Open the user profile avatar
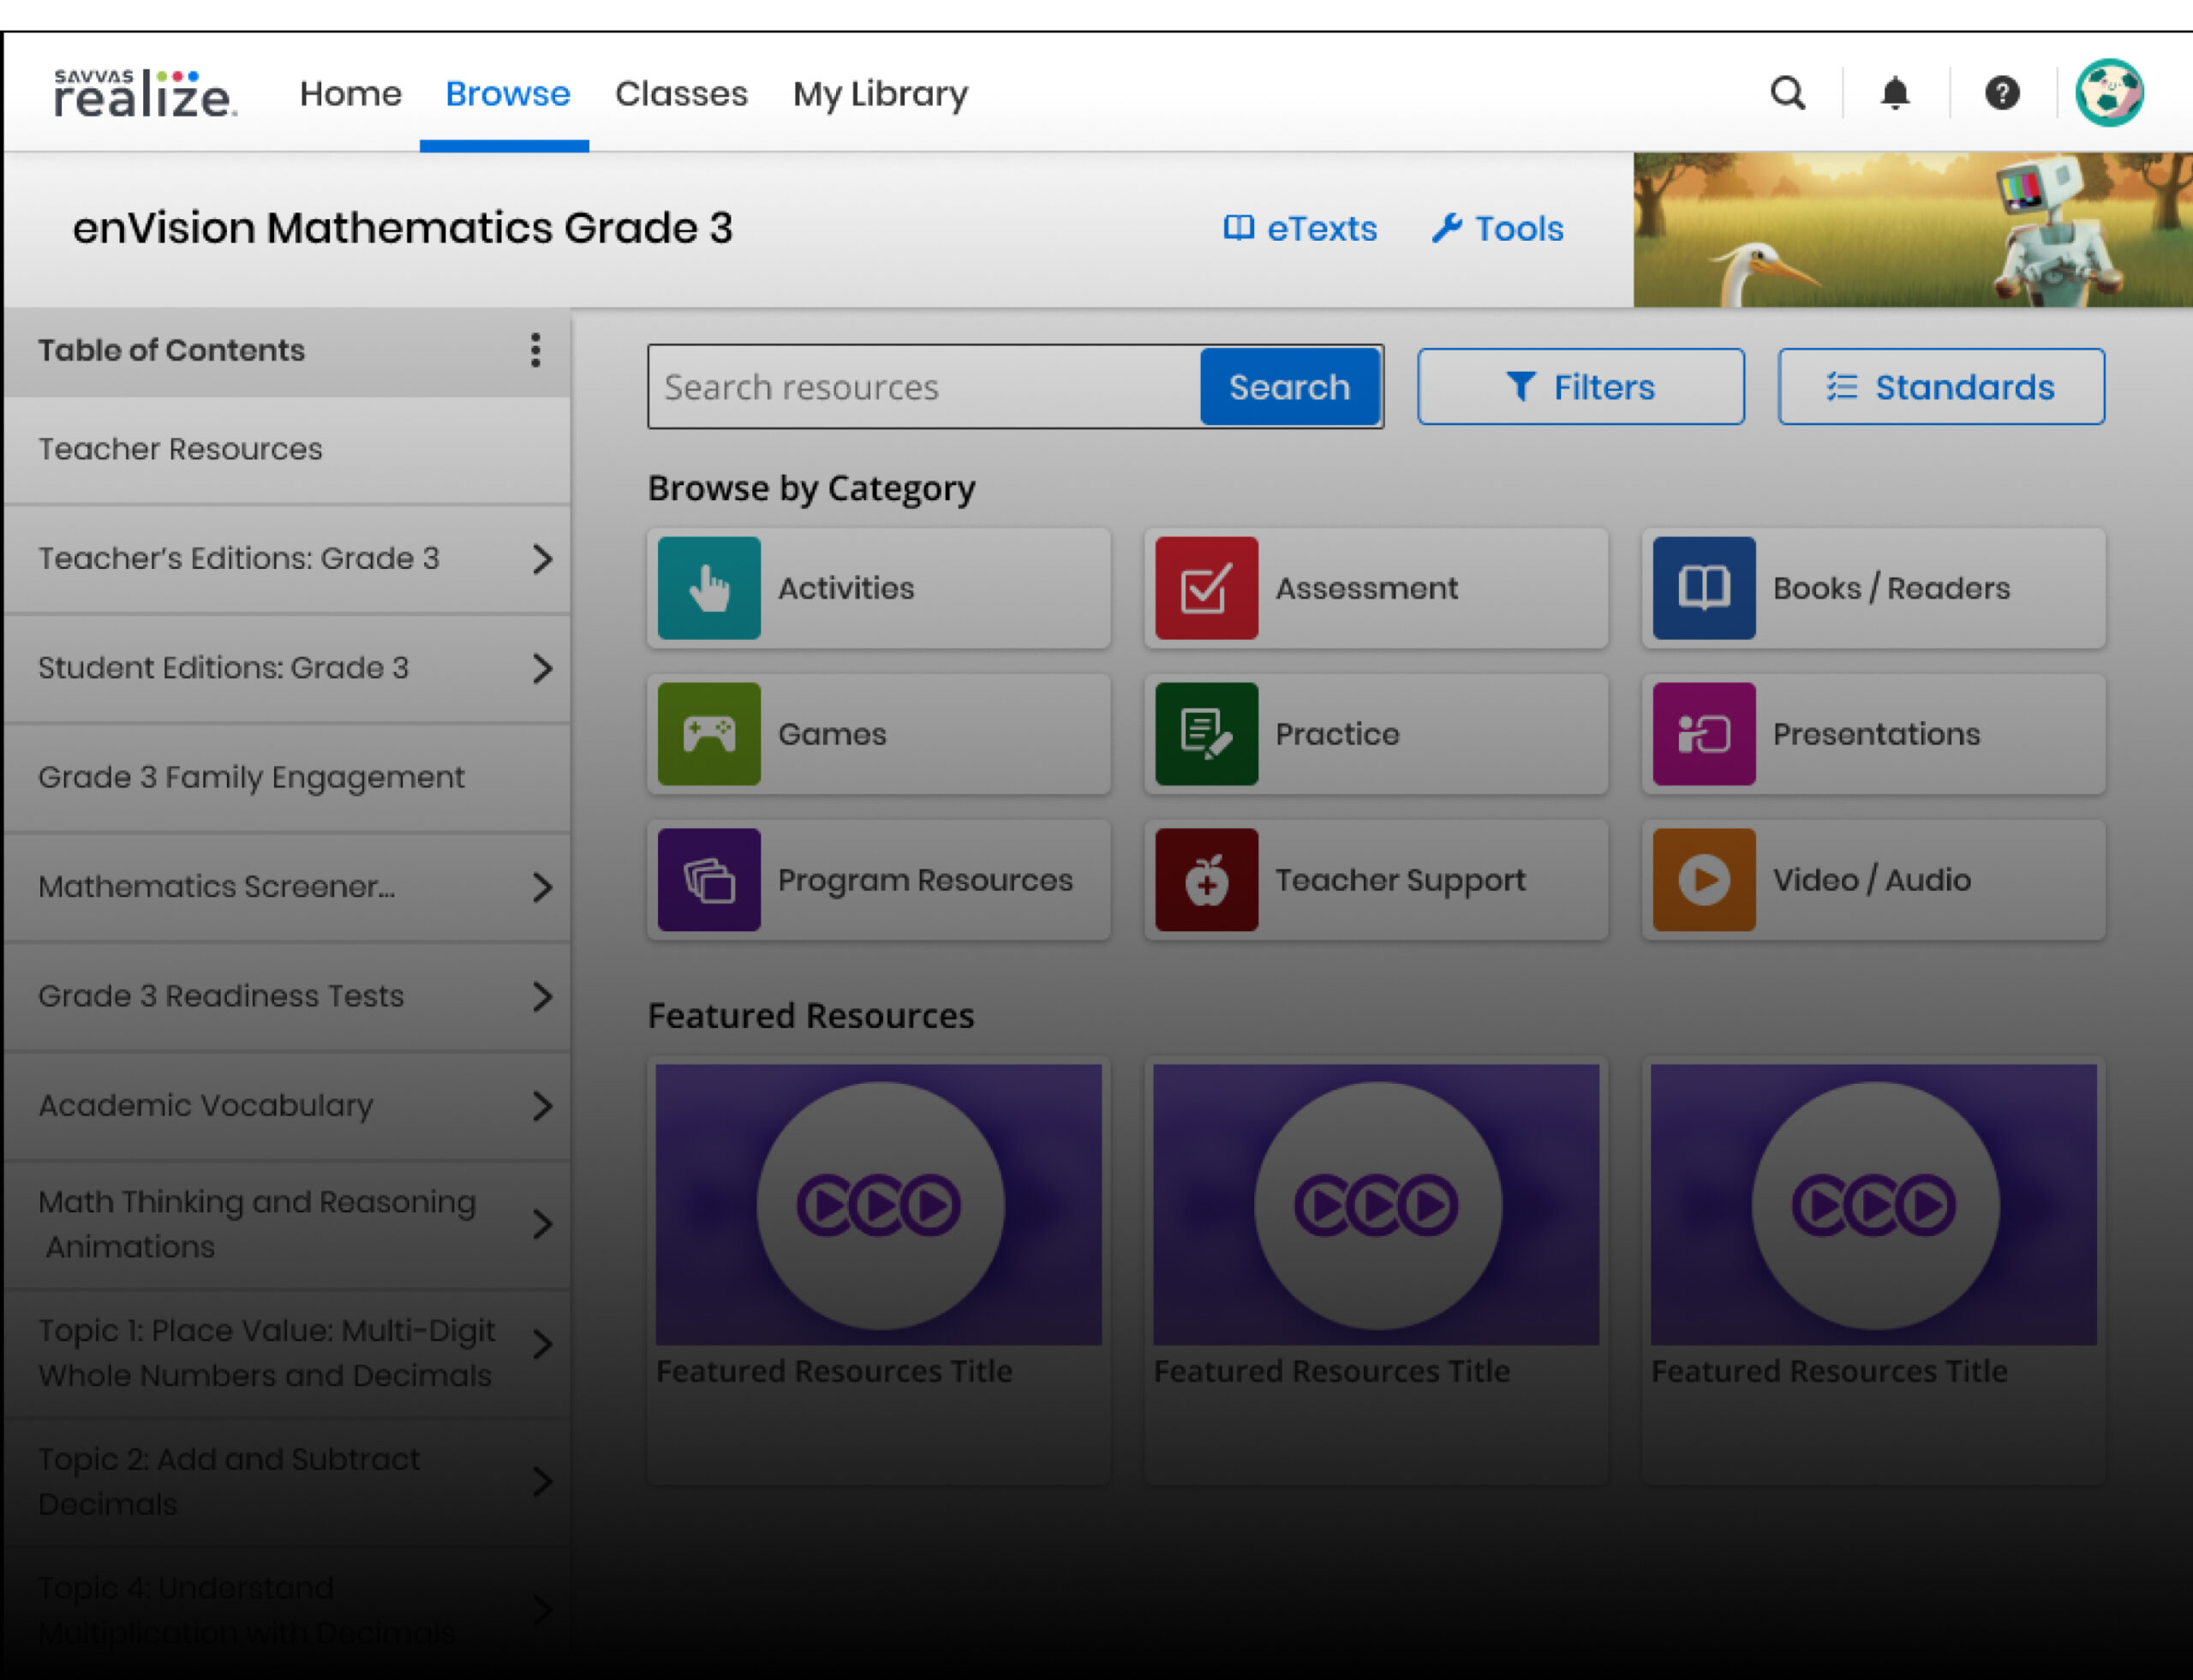 [2109, 93]
